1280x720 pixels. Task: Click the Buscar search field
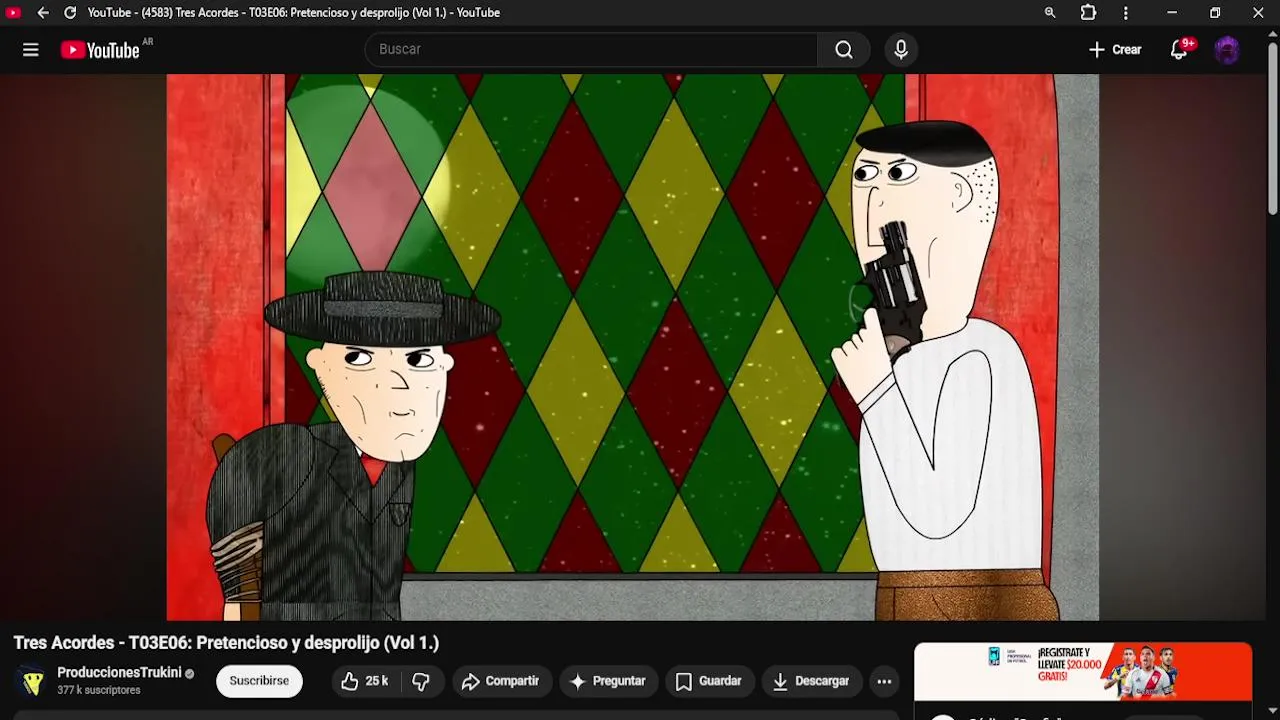click(x=591, y=49)
